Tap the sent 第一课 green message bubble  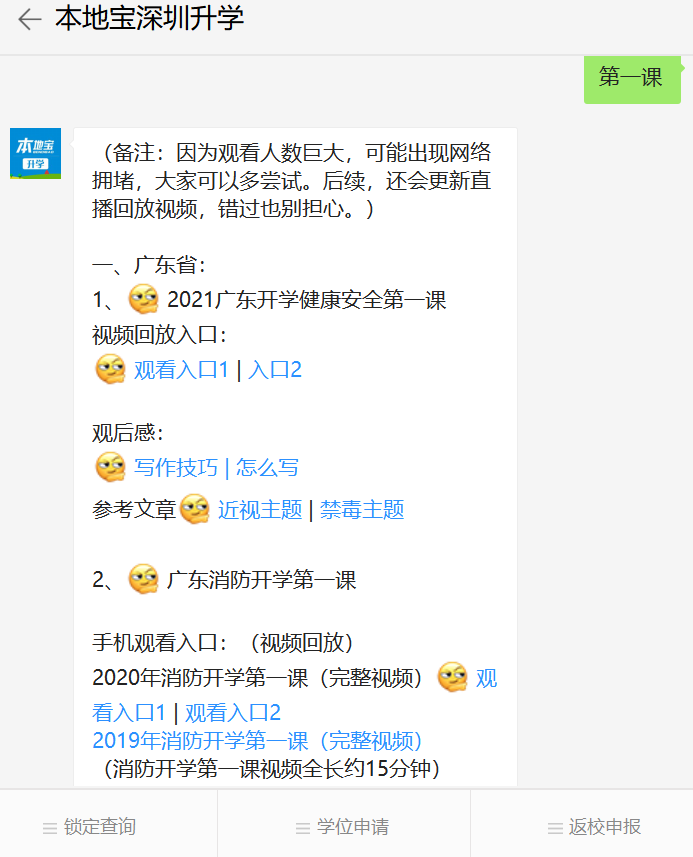pos(632,79)
